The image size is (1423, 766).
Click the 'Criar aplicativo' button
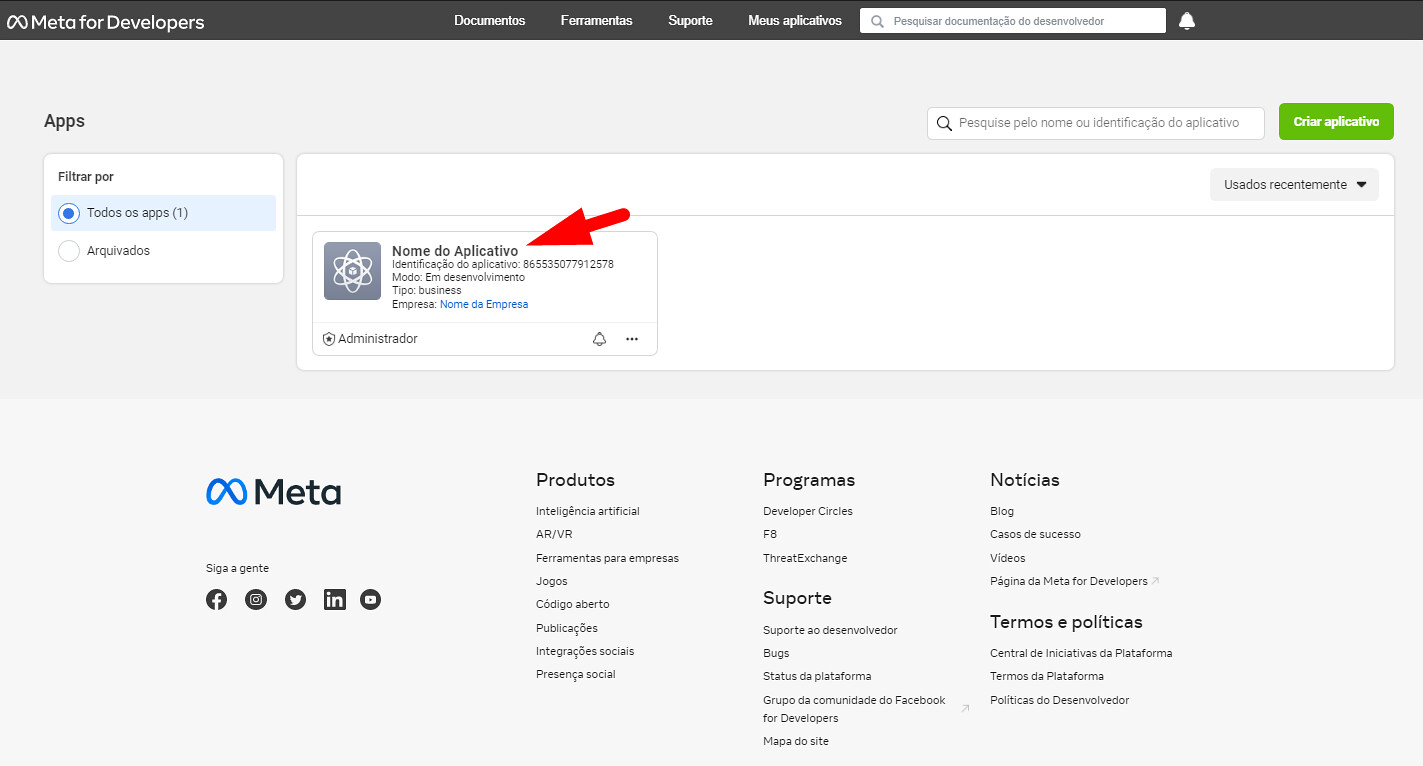click(1336, 122)
